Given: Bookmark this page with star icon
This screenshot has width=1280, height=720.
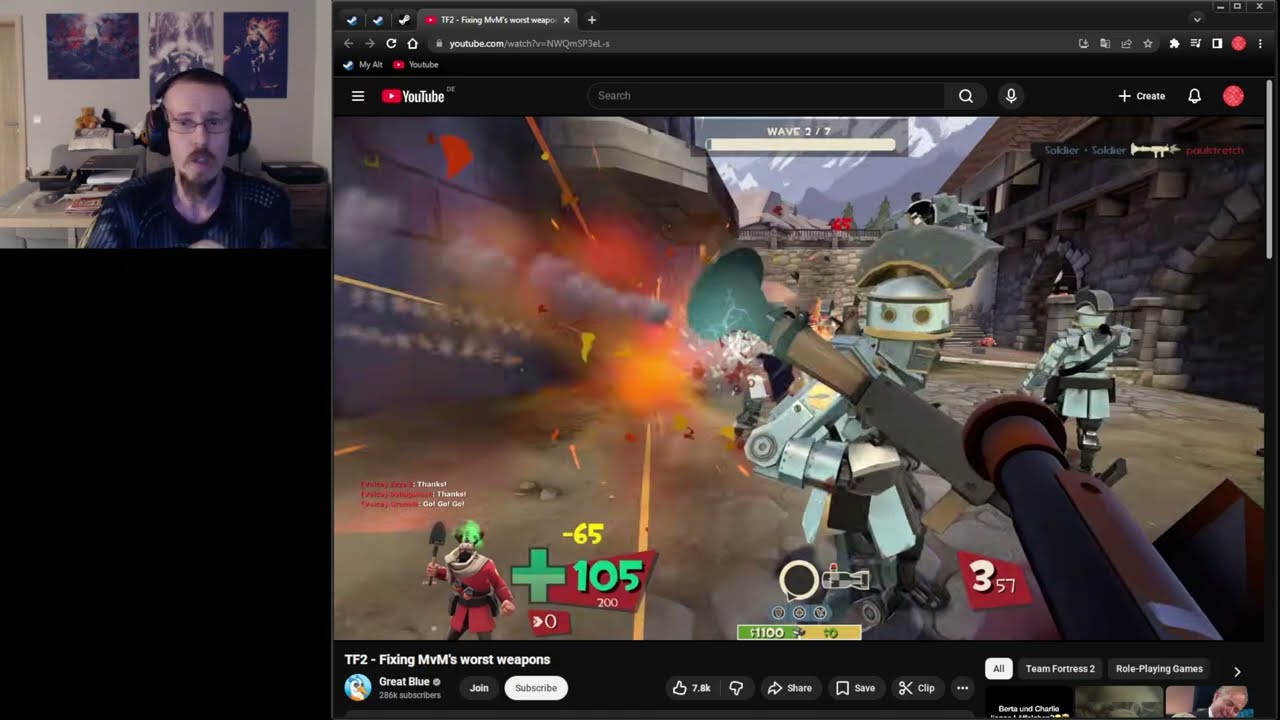Looking at the screenshot, I should click(x=1148, y=44).
